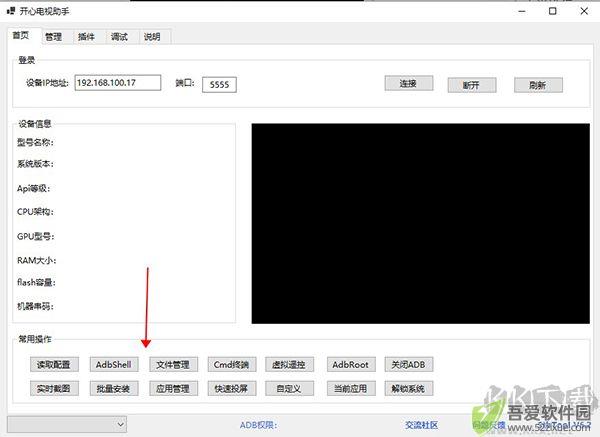The image size is (600, 437).
Task: Click the 关闭ADB button
Action: 409,365
